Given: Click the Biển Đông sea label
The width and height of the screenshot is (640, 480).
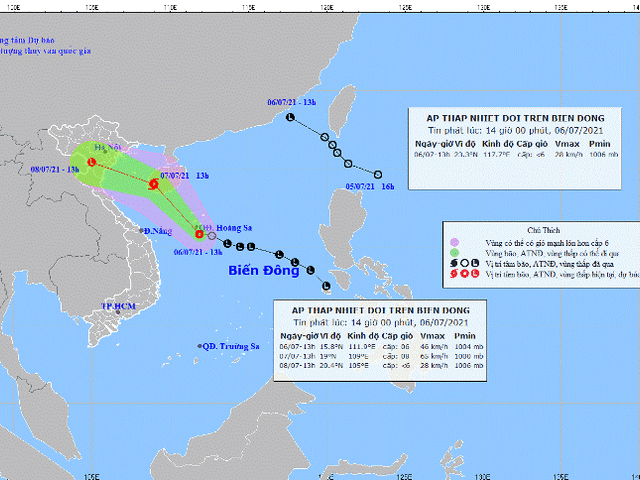Looking at the screenshot, I should coord(263,271).
